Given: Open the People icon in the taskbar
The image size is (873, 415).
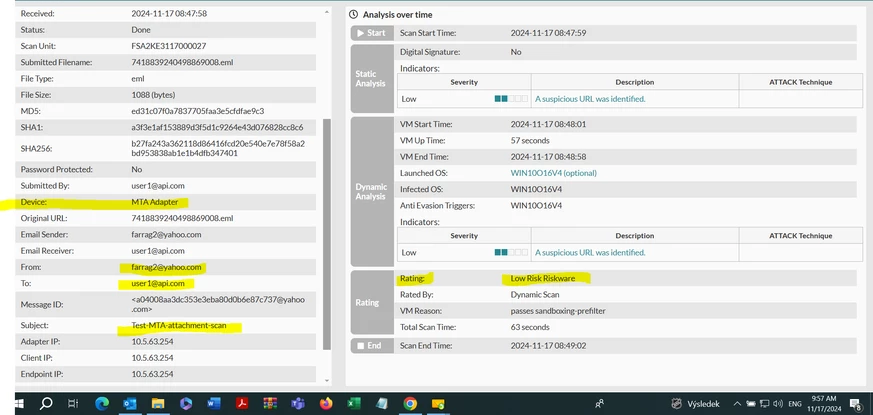Looking at the screenshot, I should (x=600, y=404).
